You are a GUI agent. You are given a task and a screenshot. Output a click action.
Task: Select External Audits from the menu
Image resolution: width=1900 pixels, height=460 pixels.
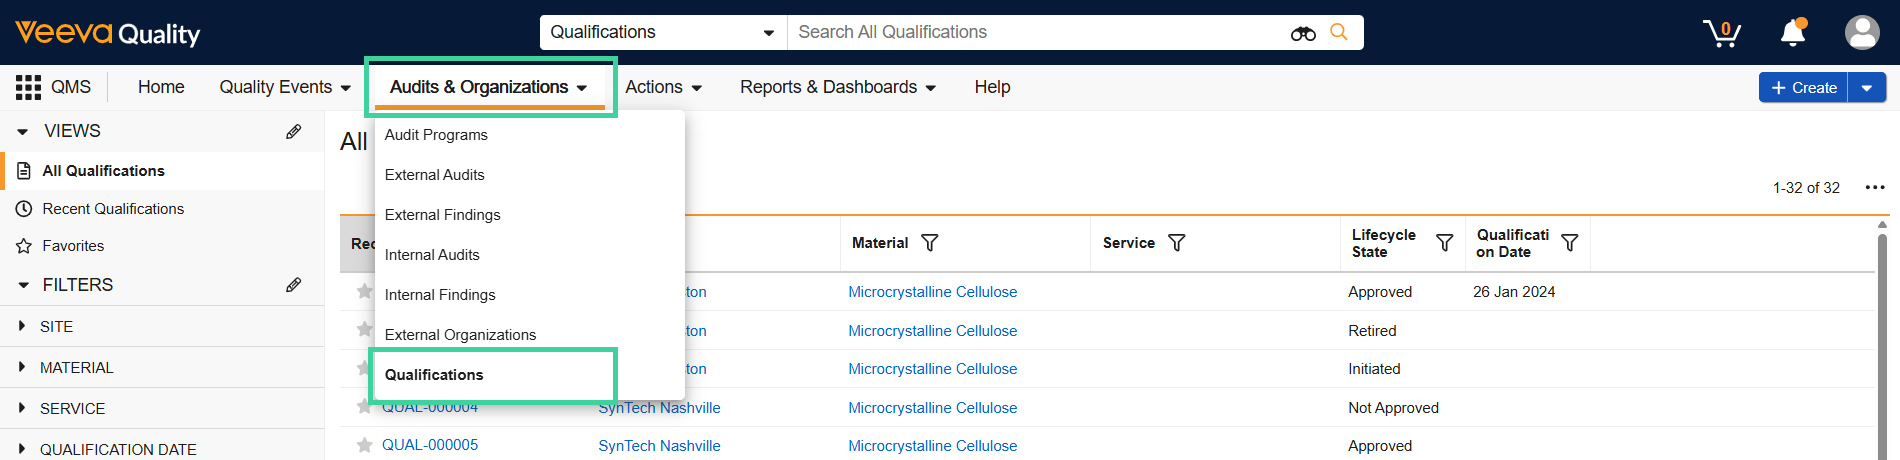[434, 175]
